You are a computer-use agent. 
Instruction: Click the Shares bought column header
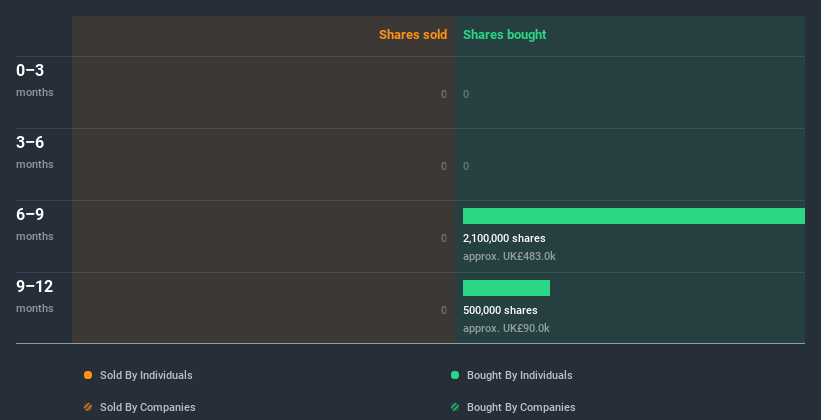click(x=505, y=35)
